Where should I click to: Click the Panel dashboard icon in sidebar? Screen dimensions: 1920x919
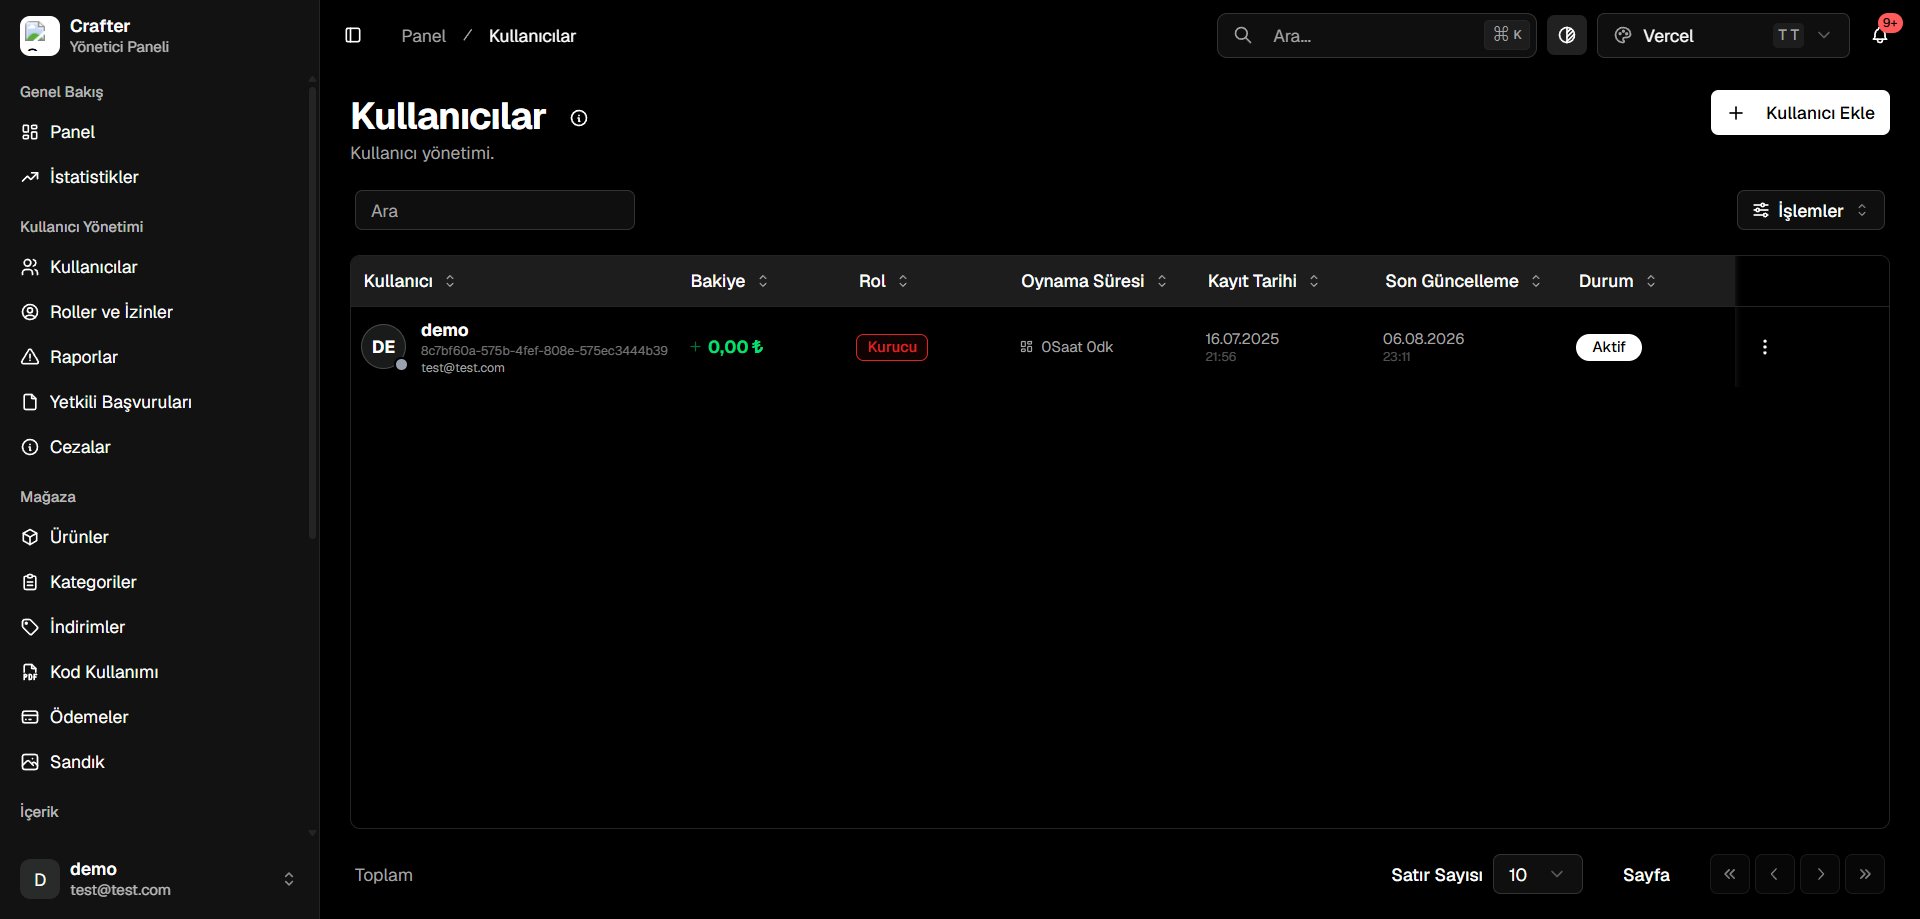coord(30,132)
